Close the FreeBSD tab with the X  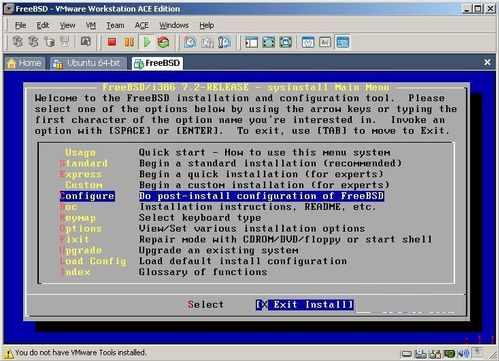tap(487, 62)
